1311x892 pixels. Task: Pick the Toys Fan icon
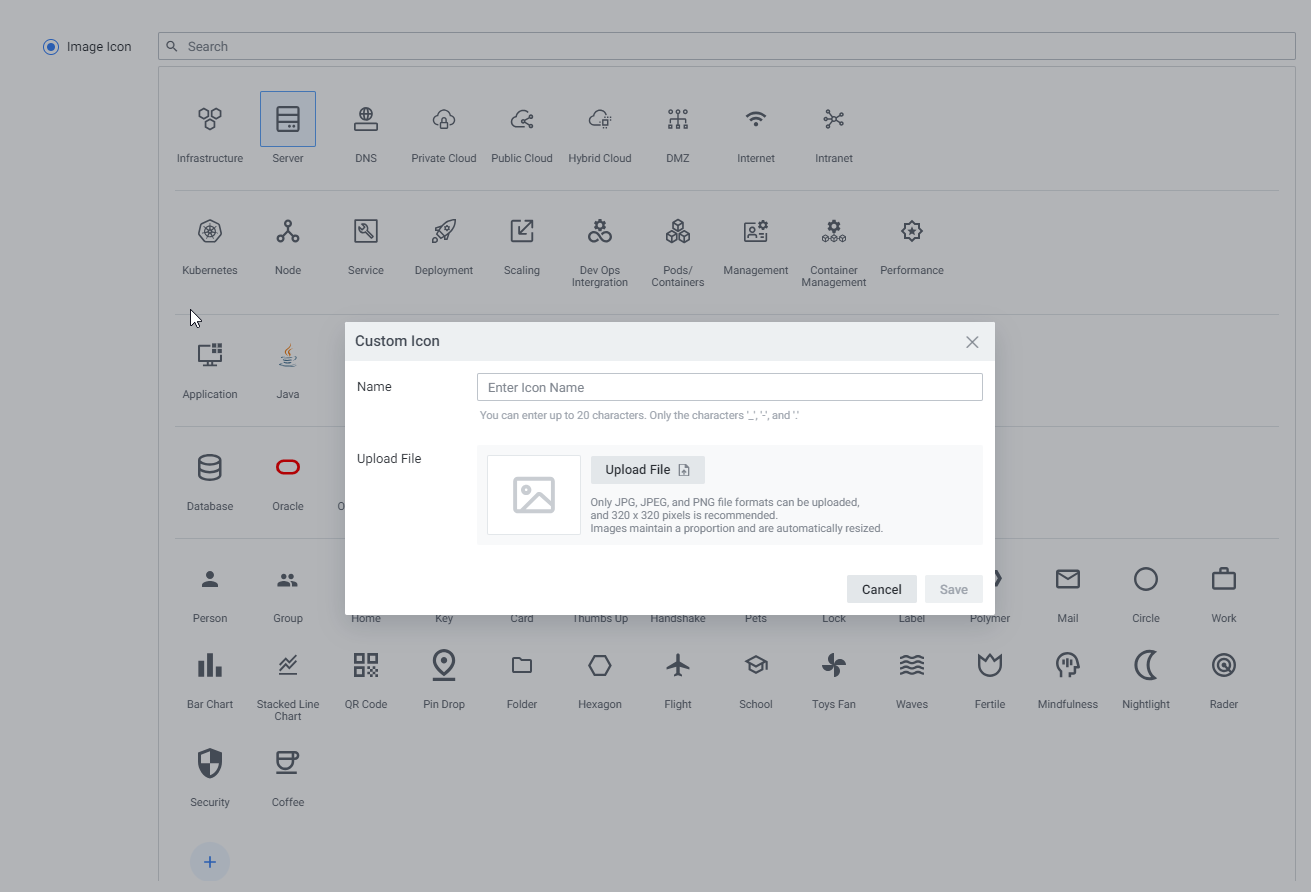click(x=834, y=666)
